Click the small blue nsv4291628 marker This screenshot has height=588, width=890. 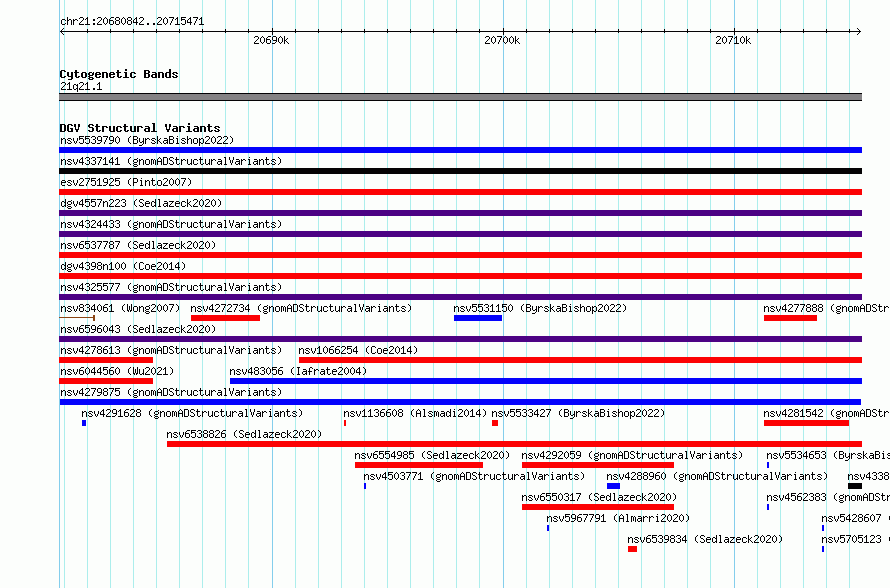point(84,423)
